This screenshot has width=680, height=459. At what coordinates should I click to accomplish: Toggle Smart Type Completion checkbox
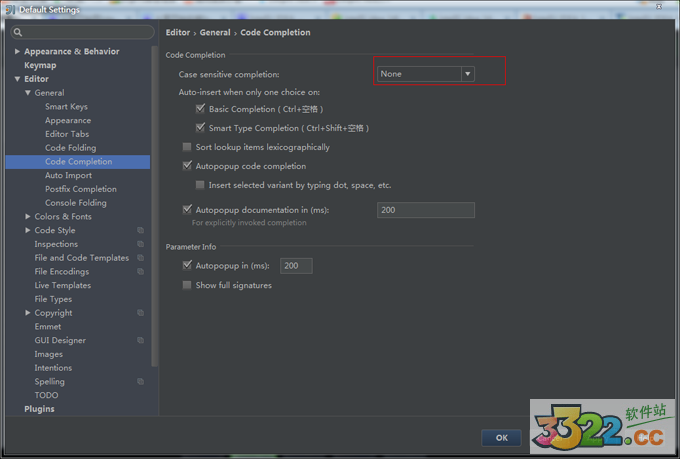(x=200, y=128)
